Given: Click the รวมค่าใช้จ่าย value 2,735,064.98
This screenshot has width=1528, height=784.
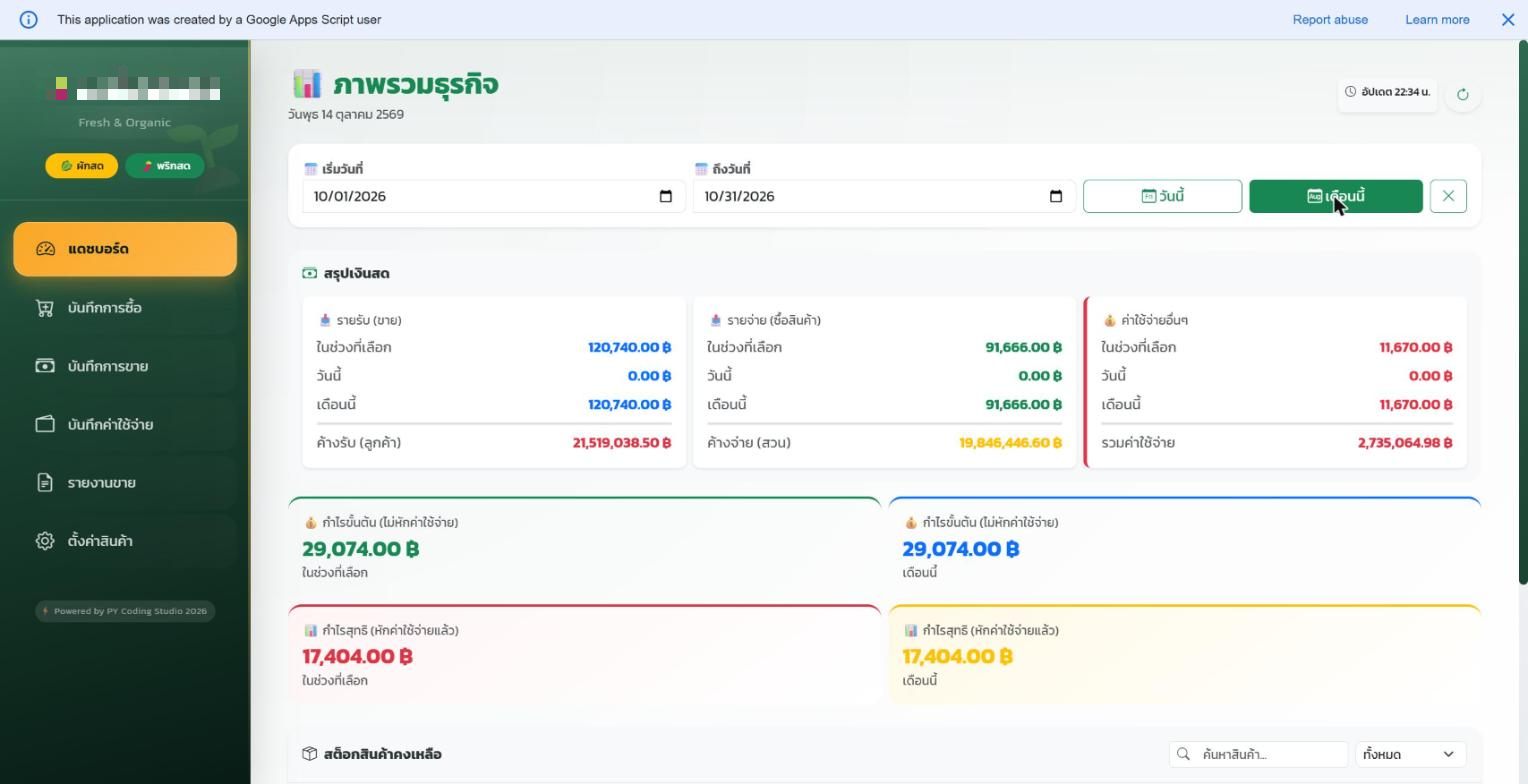Looking at the screenshot, I should 1405,443.
